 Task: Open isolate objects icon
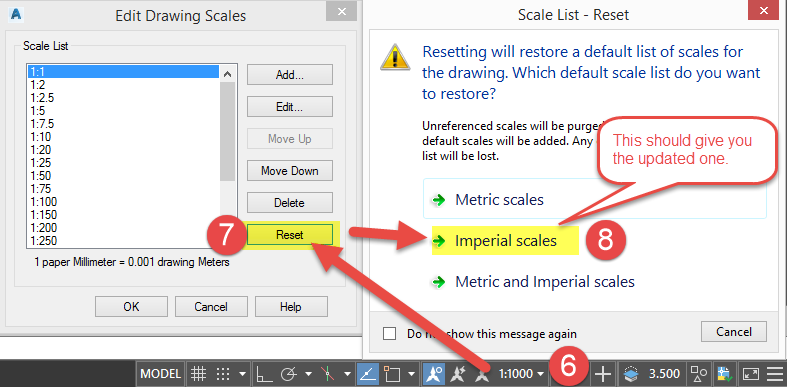(698, 373)
